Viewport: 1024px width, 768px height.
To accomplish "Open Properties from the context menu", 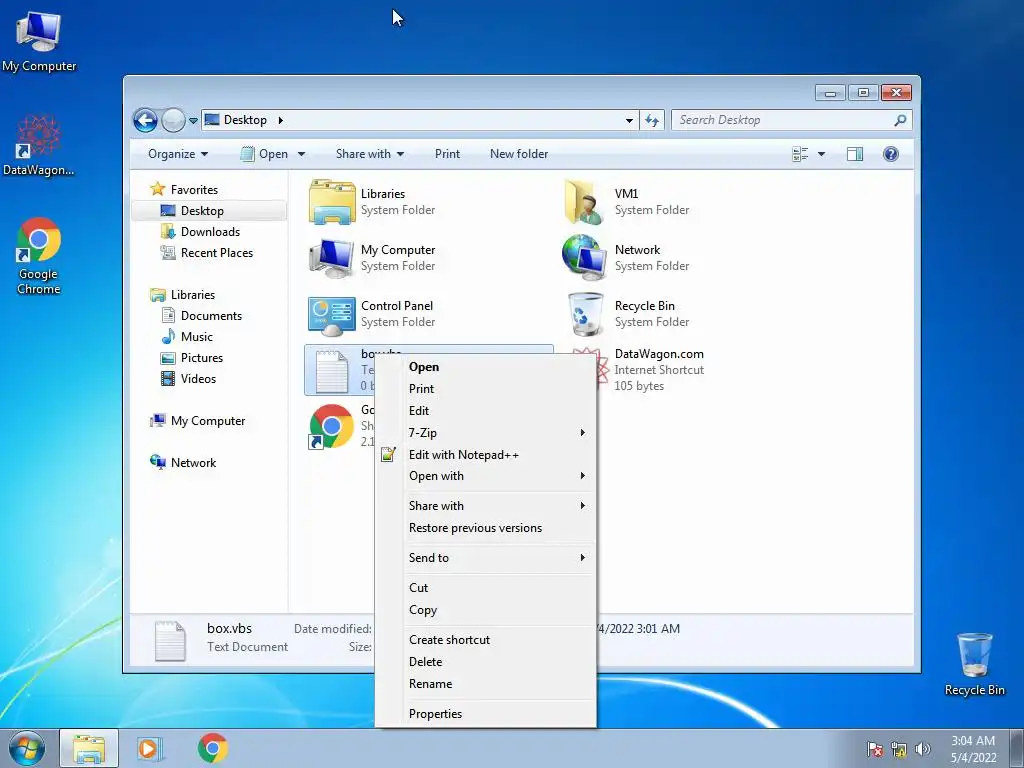I will [x=487, y=714].
